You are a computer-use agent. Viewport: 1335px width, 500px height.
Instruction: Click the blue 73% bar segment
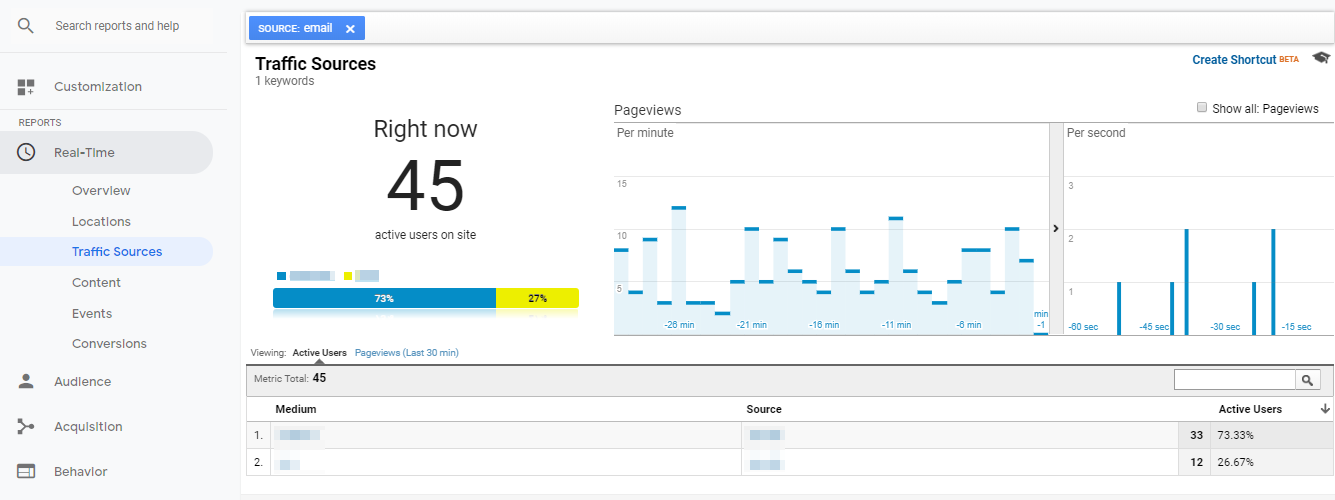point(384,298)
